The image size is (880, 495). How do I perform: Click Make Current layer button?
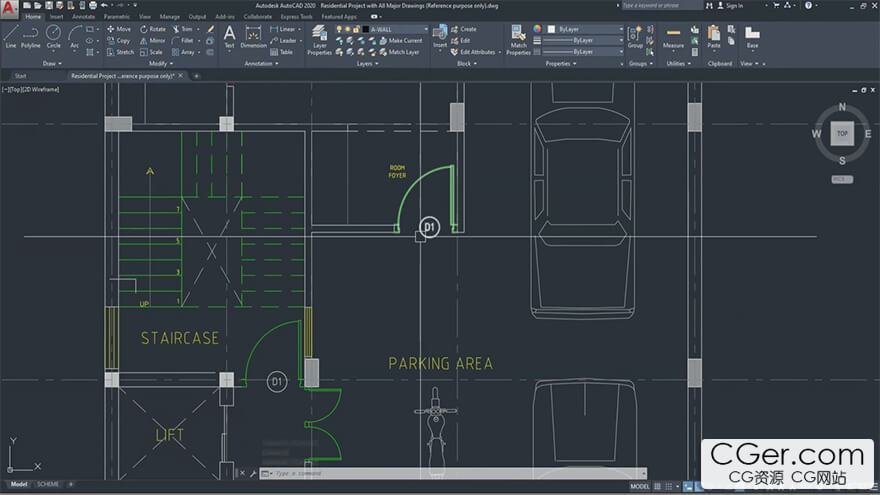tap(401, 40)
